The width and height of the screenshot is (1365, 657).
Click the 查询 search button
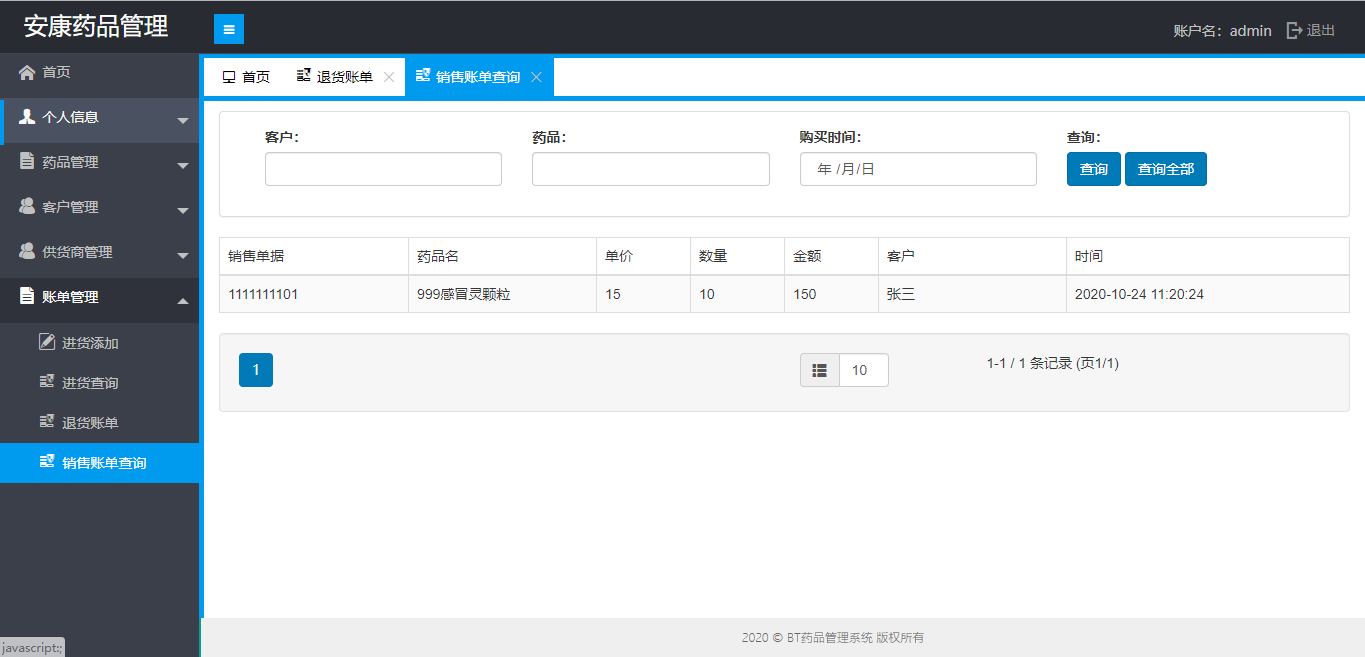click(x=1094, y=169)
